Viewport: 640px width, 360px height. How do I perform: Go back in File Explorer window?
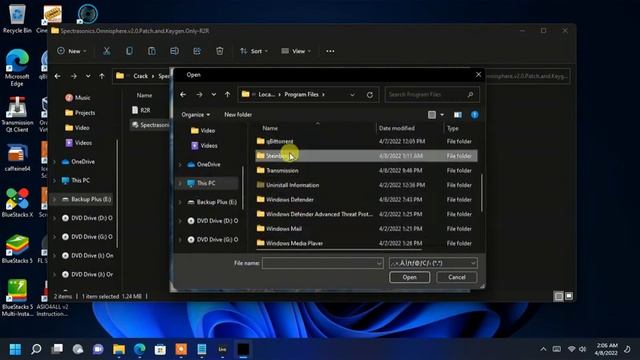coord(58,76)
